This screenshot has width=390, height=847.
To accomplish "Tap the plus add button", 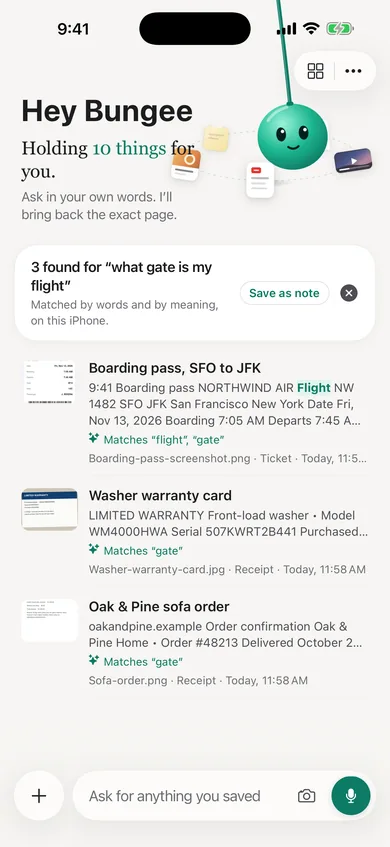I will [x=39, y=796].
